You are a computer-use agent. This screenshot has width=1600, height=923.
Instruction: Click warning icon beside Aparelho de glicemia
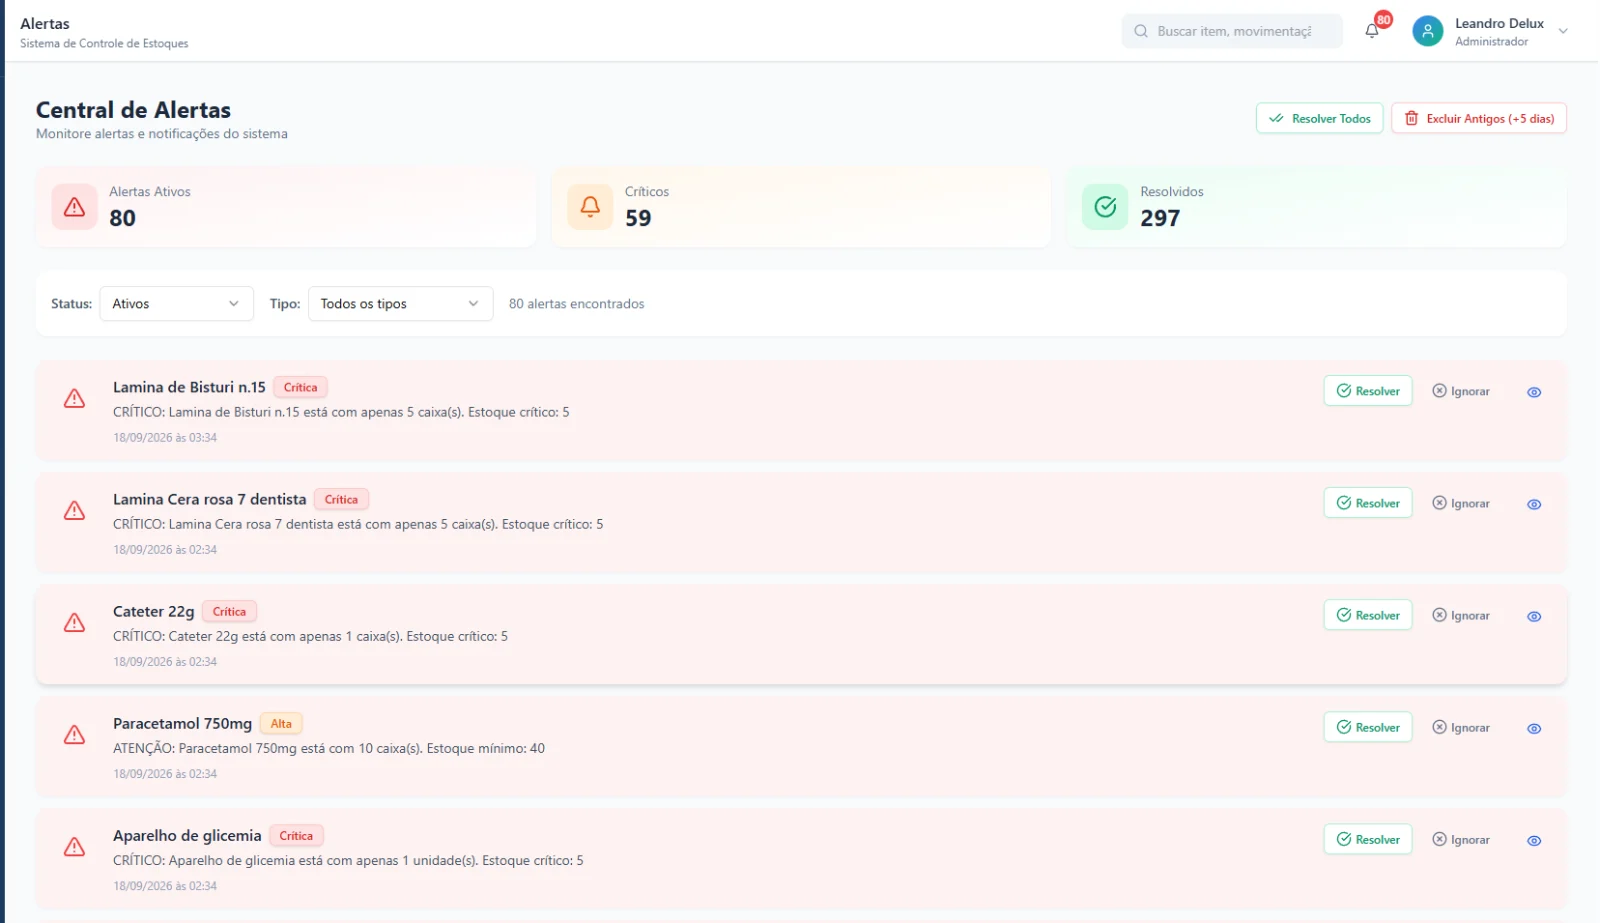(74, 847)
